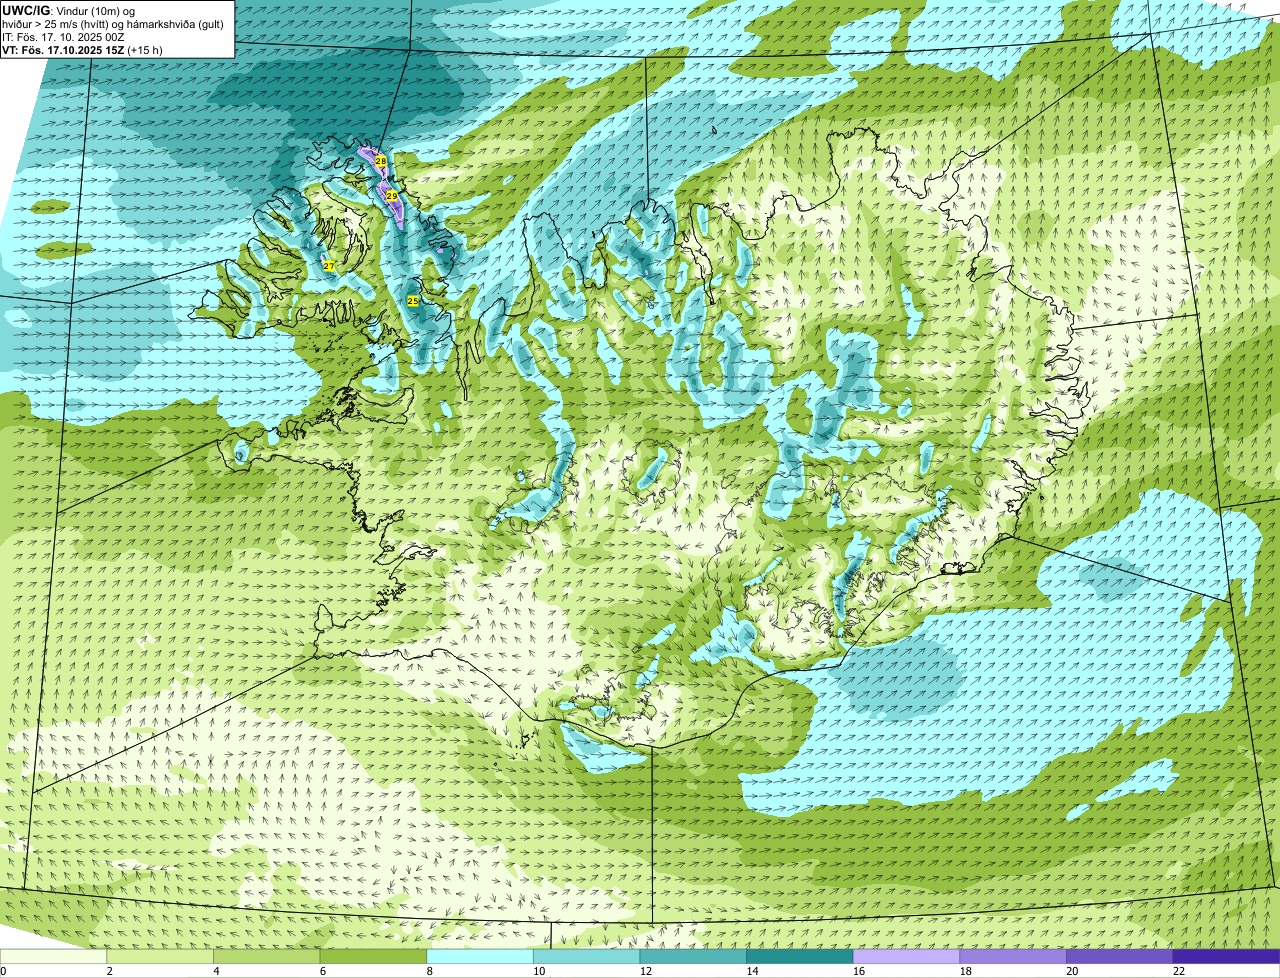This screenshot has height=978, width=1280.
Task: Click the legend scale value 16
Action: tap(859, 971)
